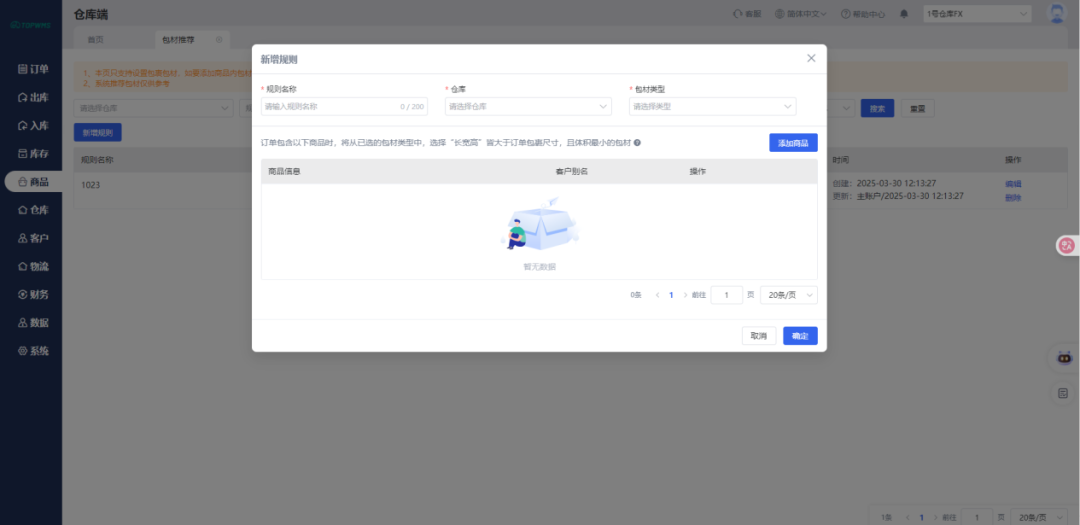Open the dialog's 20条/页 page size dropdown

789,295
